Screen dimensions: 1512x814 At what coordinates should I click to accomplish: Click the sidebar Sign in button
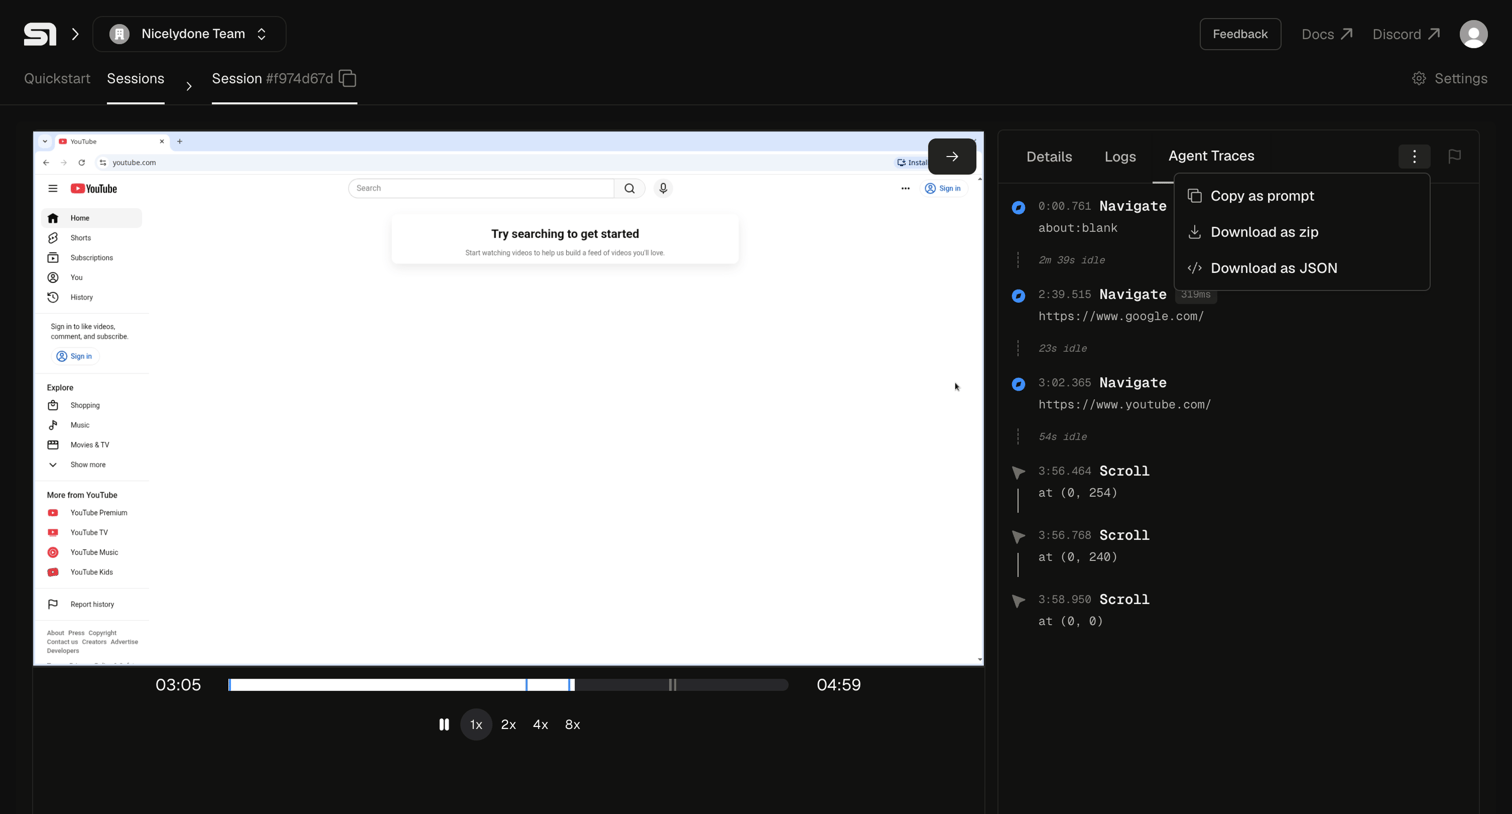coord(75,356)
